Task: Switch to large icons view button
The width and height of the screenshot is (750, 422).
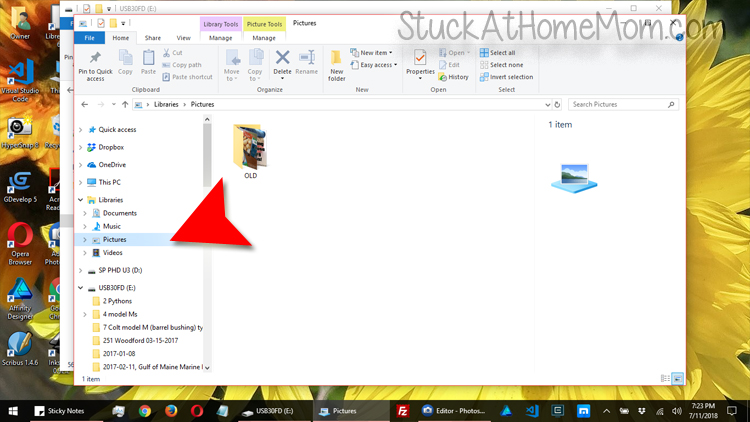Action: pyautogui.click(x=678, y=378)
